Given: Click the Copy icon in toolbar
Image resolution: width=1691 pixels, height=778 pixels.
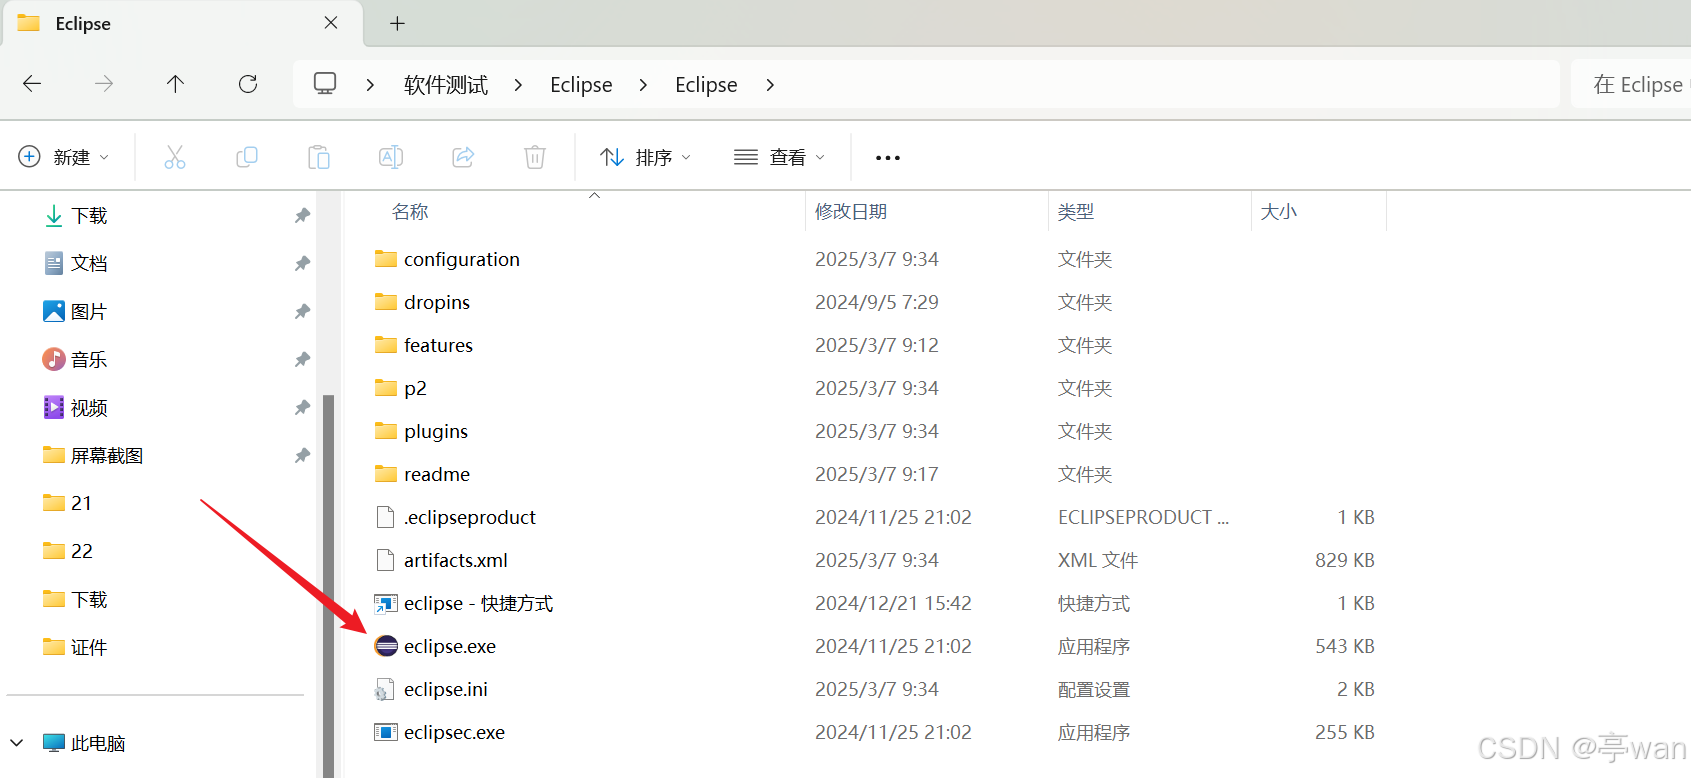Looking at the screenshot, I should point(247,157).
